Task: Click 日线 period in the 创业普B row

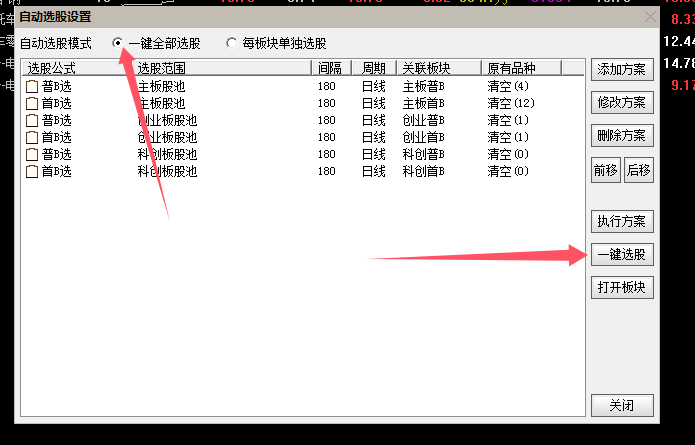Action: (x=374, y=120)
